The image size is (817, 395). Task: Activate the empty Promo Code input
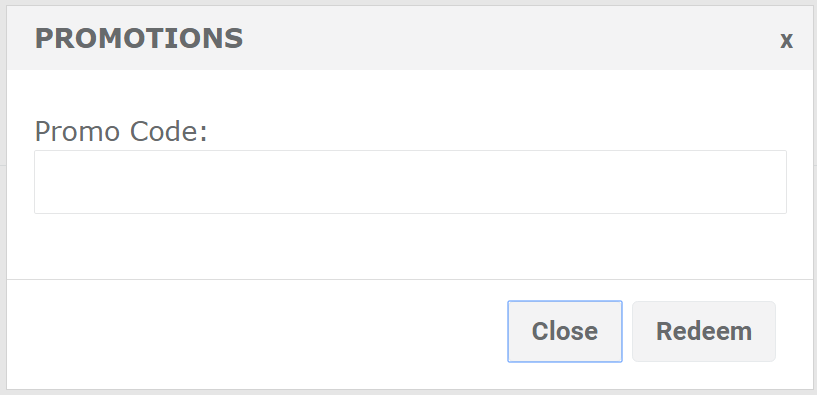point(410,182)
